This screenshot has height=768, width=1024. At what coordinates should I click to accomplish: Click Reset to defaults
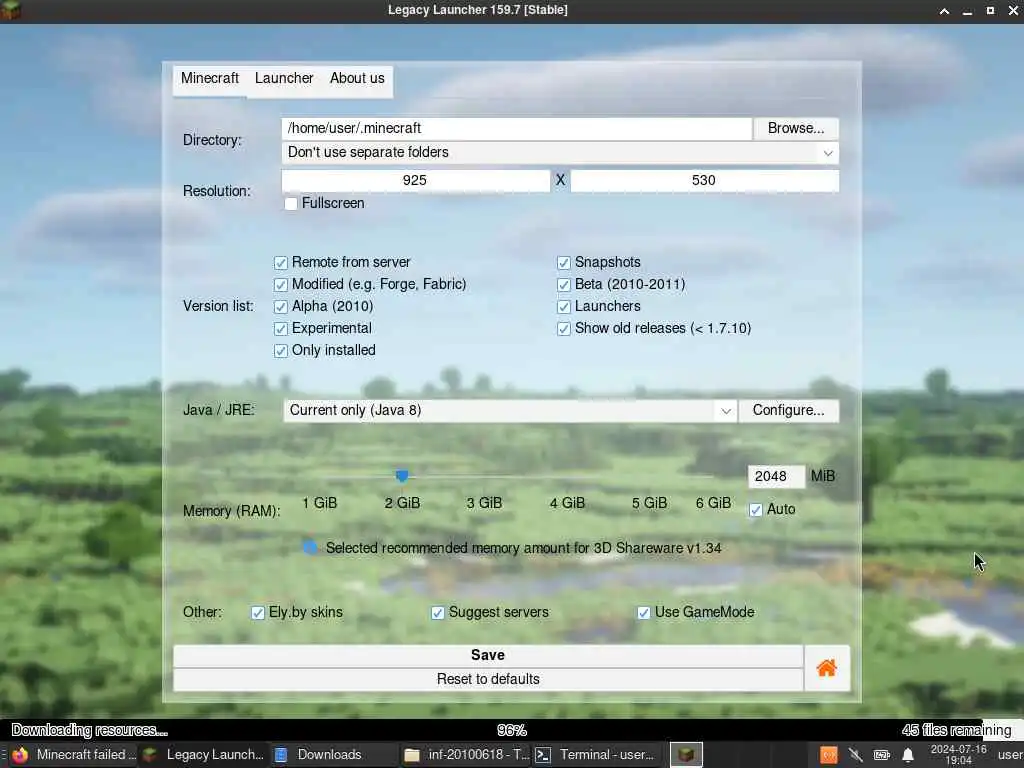pos(488,679)
